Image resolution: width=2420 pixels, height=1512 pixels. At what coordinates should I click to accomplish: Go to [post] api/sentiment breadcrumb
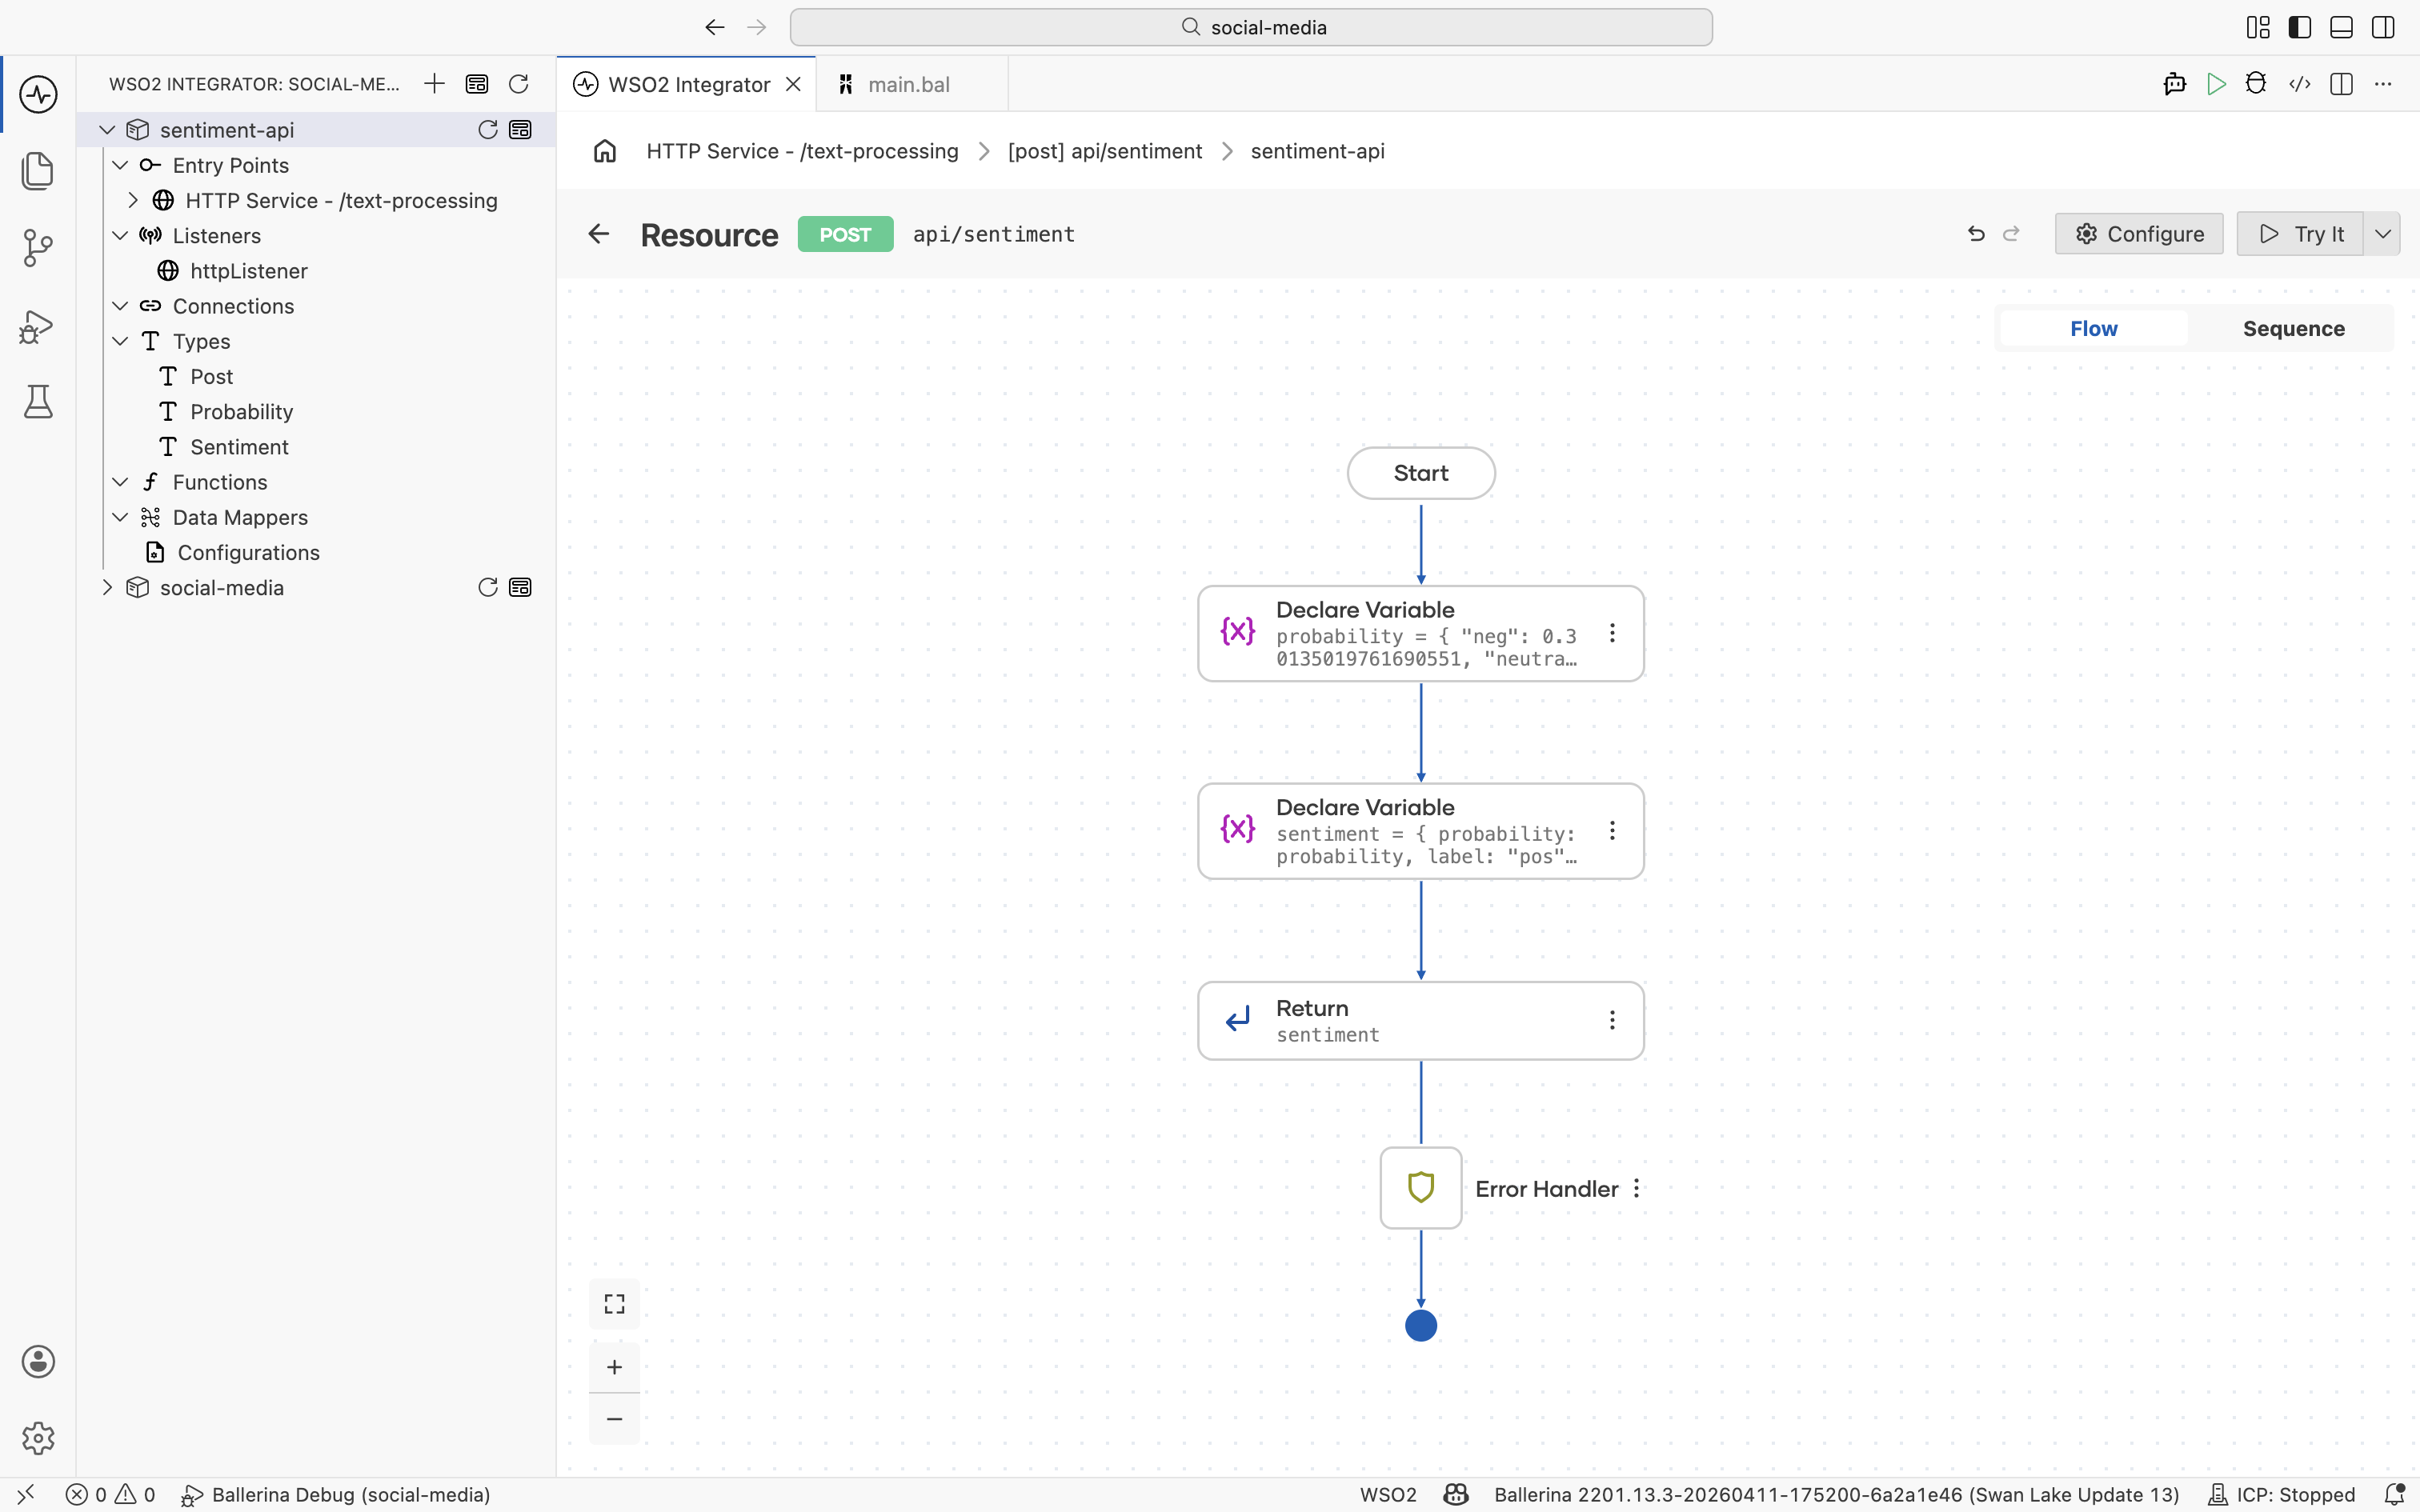(1105, 151)
